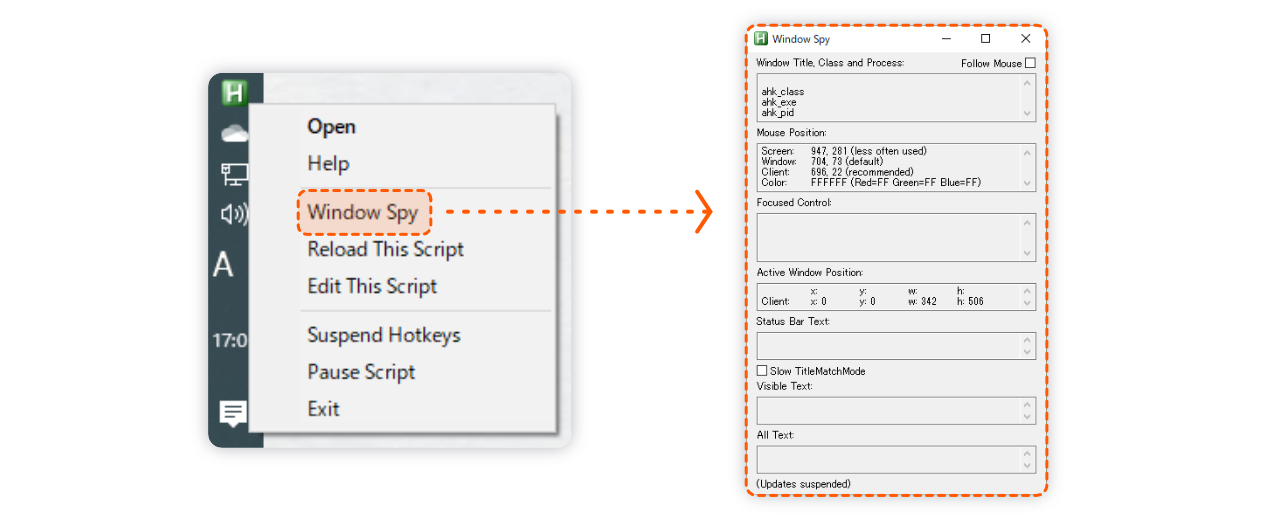
Task: Check the Slow TitleMatchMode option
Action: [x=762, y=371]
